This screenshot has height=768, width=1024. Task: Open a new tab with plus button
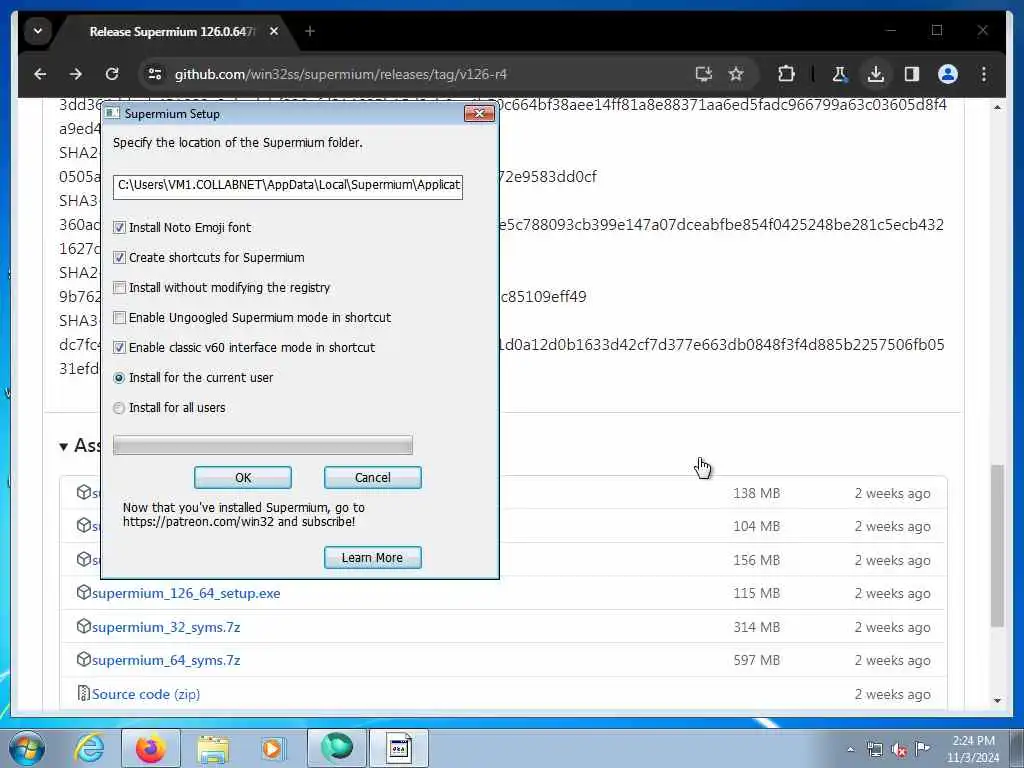tap(310, 31)
